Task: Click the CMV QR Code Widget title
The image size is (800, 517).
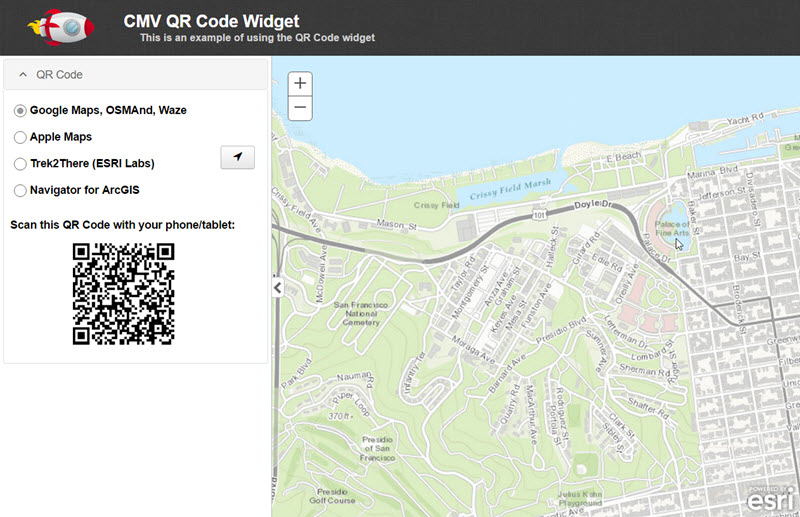Action: click(x=211, y=21)
